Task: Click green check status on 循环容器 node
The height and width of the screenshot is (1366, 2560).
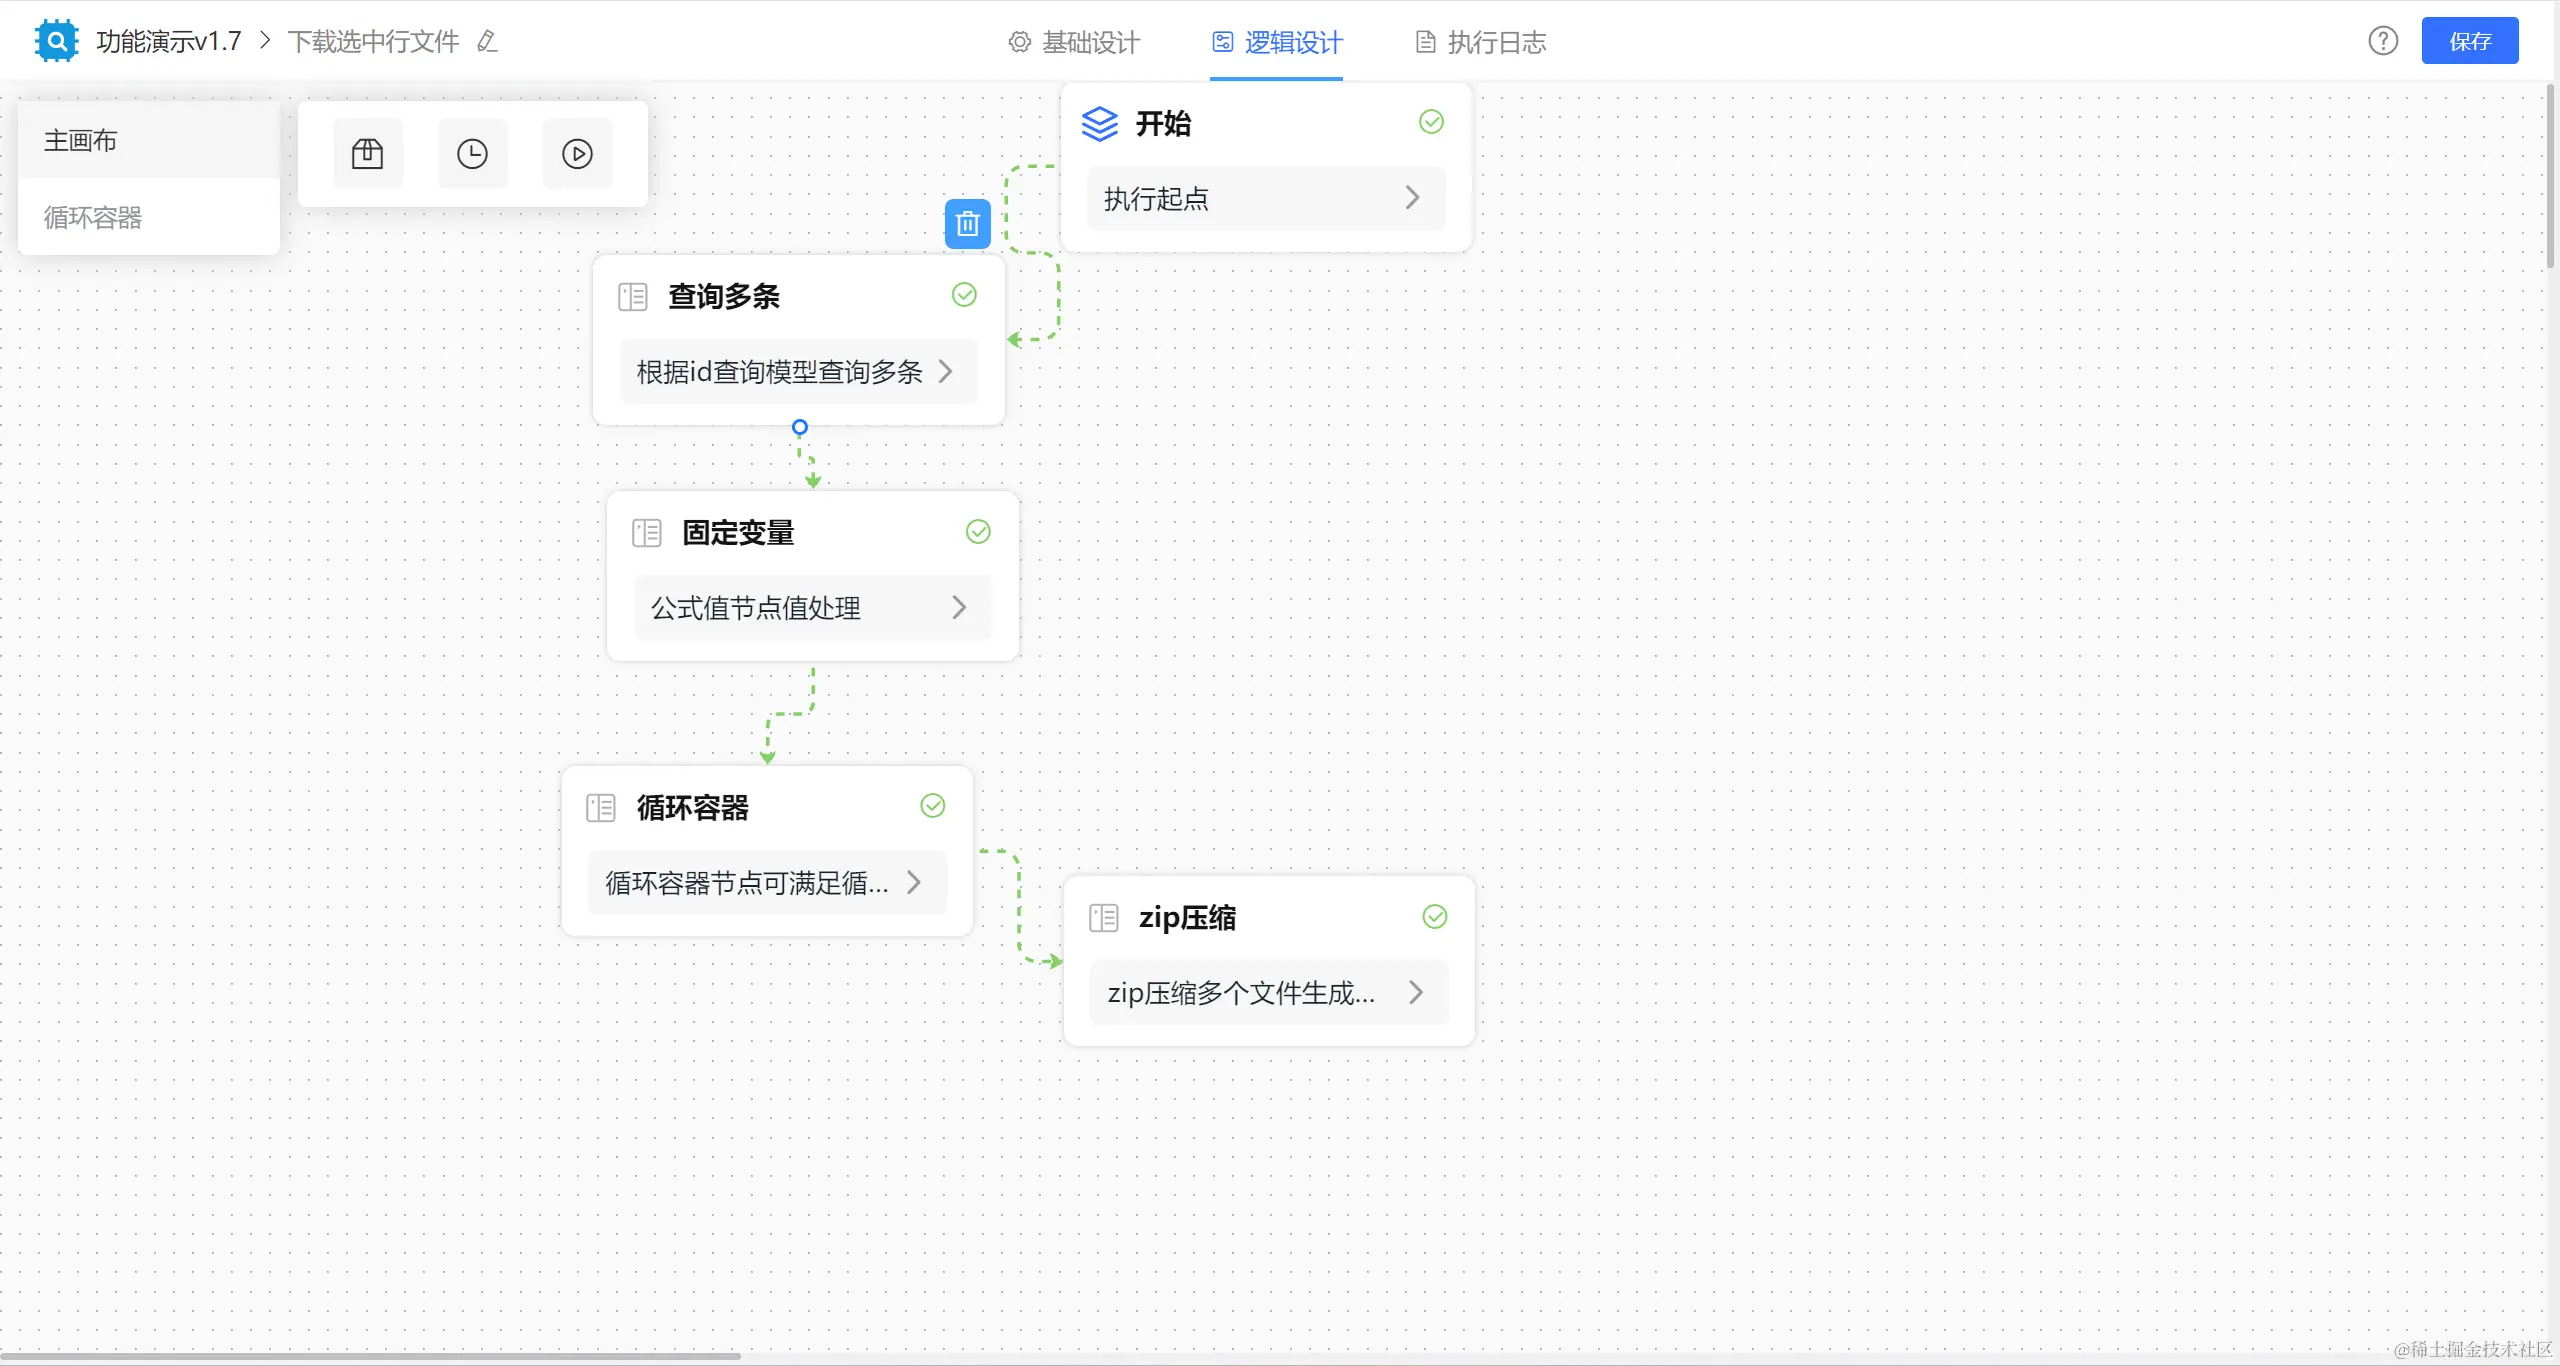Action: pyautogui.click(x=932, y=806)
